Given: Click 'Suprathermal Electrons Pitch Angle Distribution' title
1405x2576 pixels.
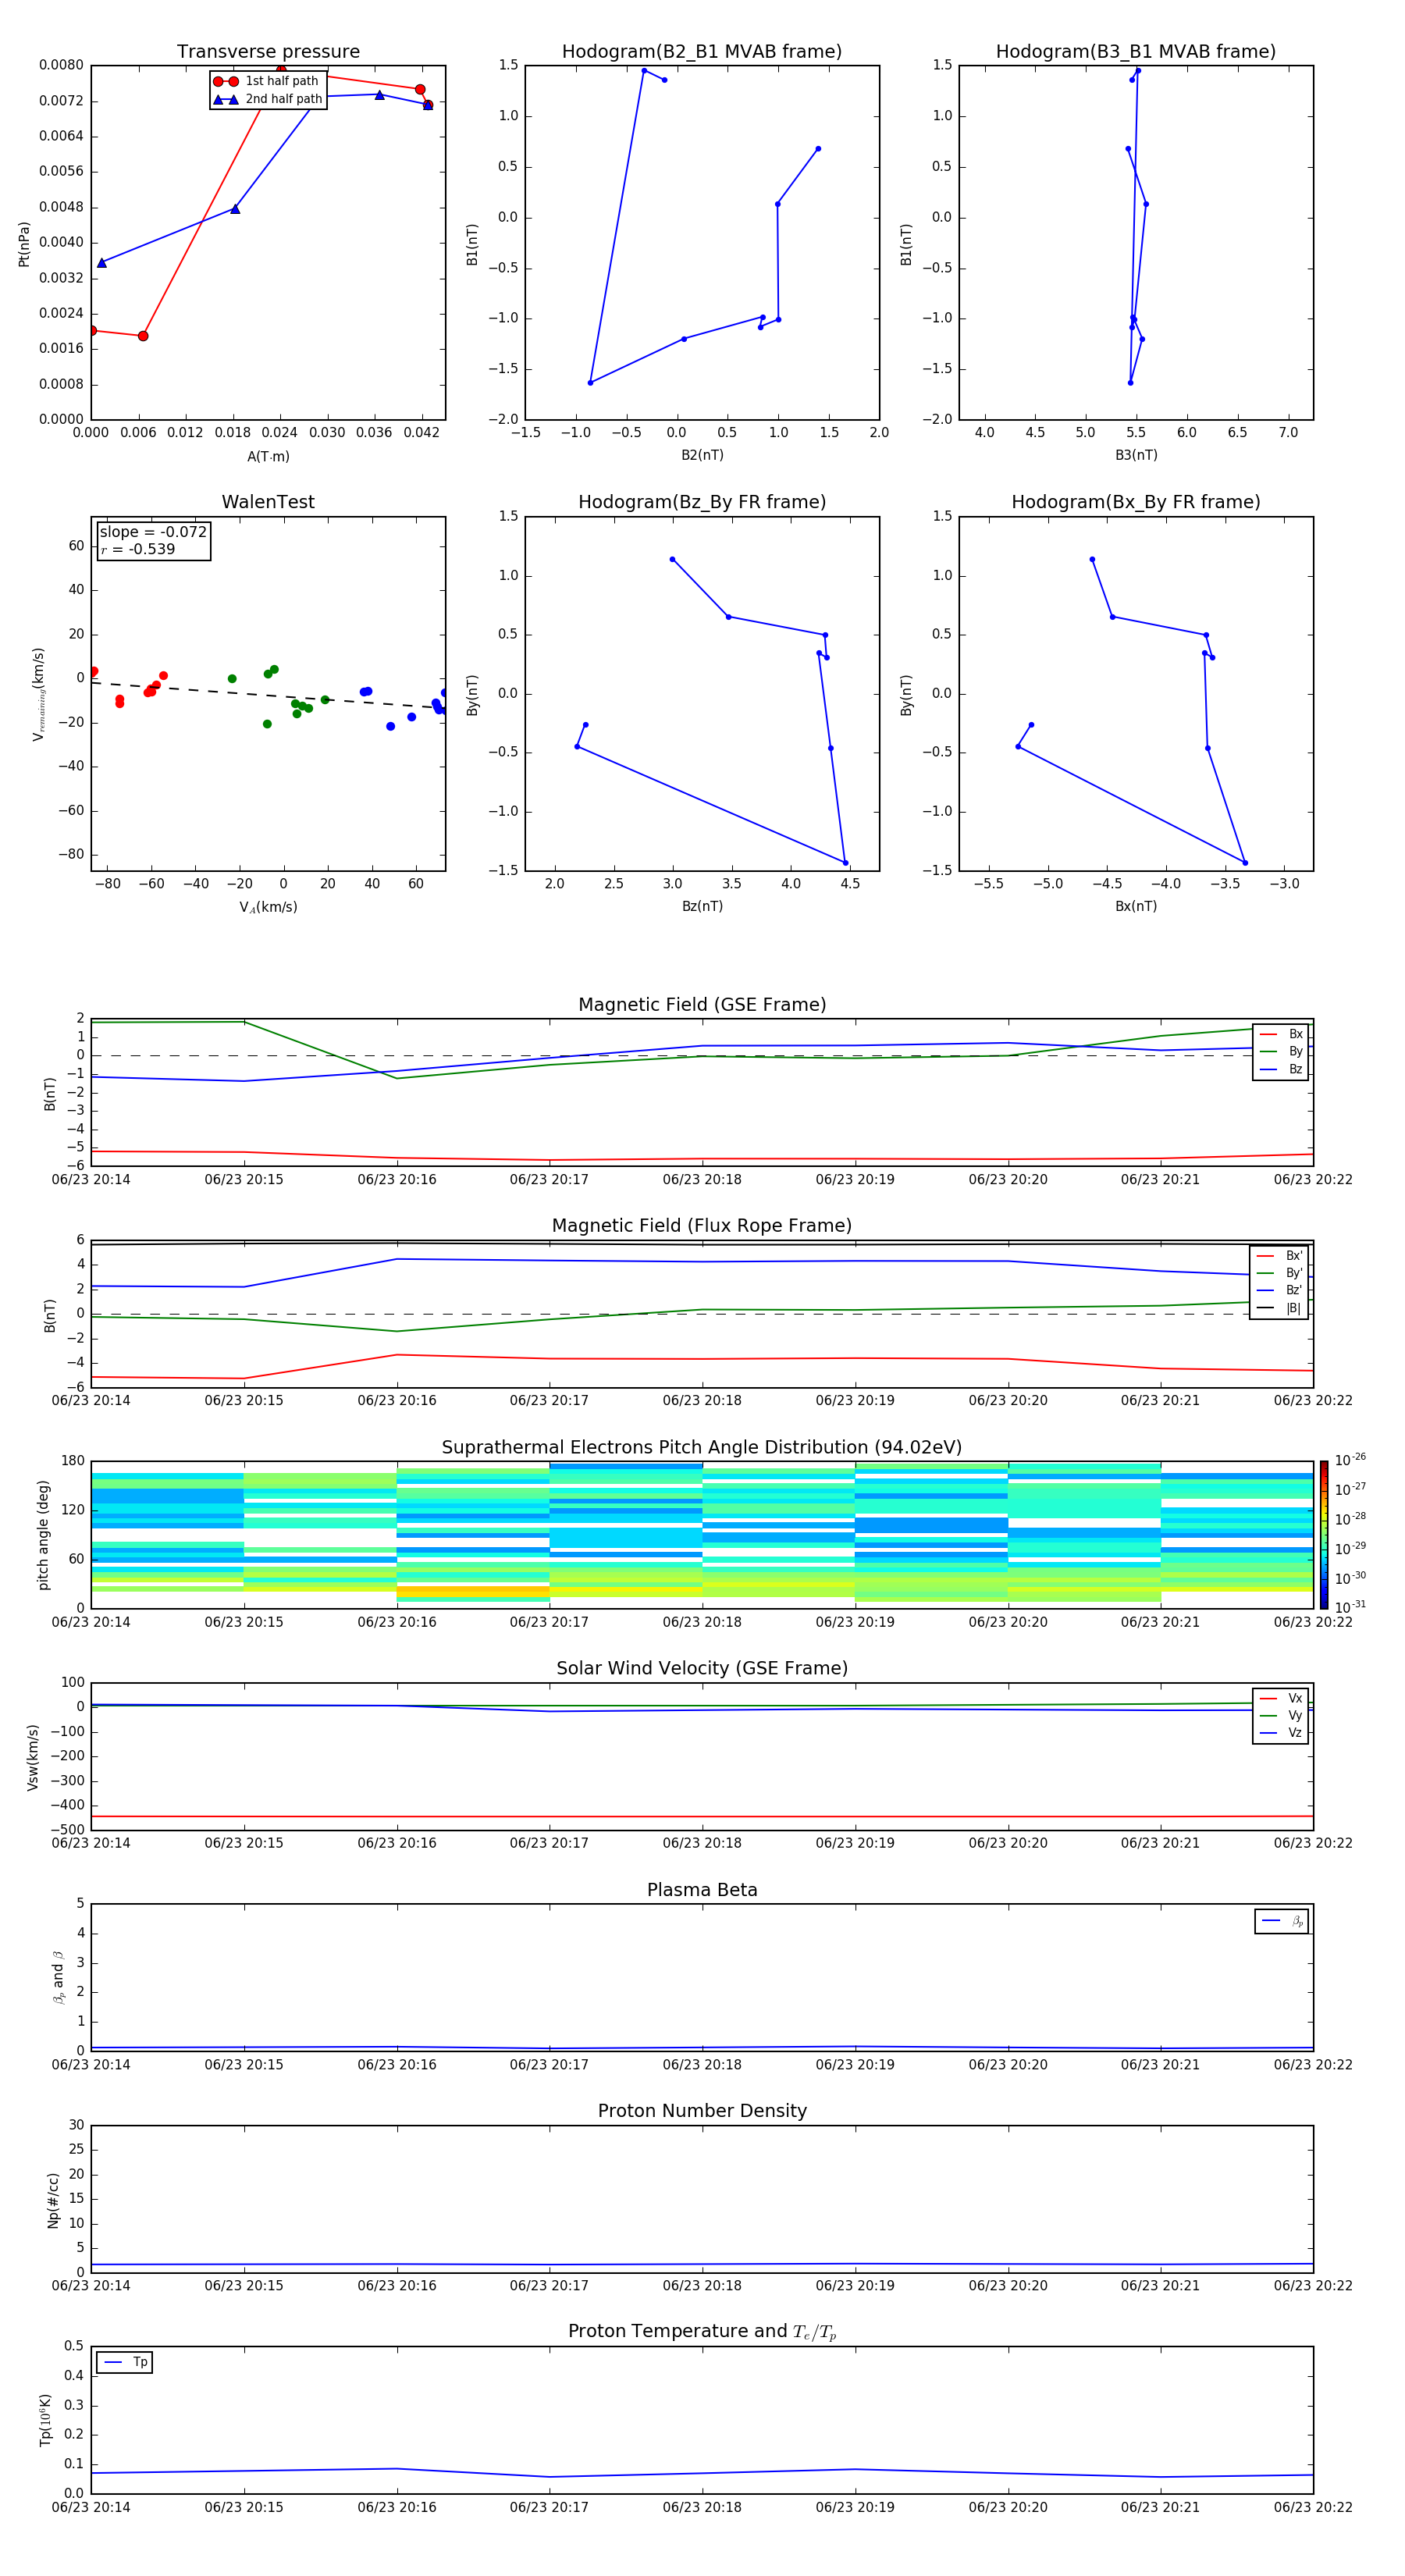Looking at the screenshot, I should click(702, 1448).
